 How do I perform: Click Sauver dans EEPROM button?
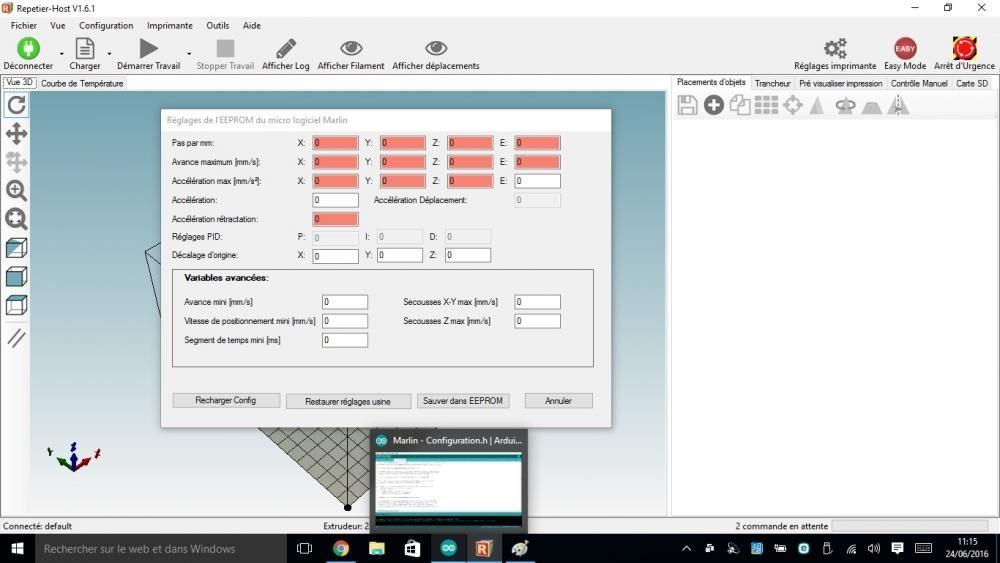point(463,400)
